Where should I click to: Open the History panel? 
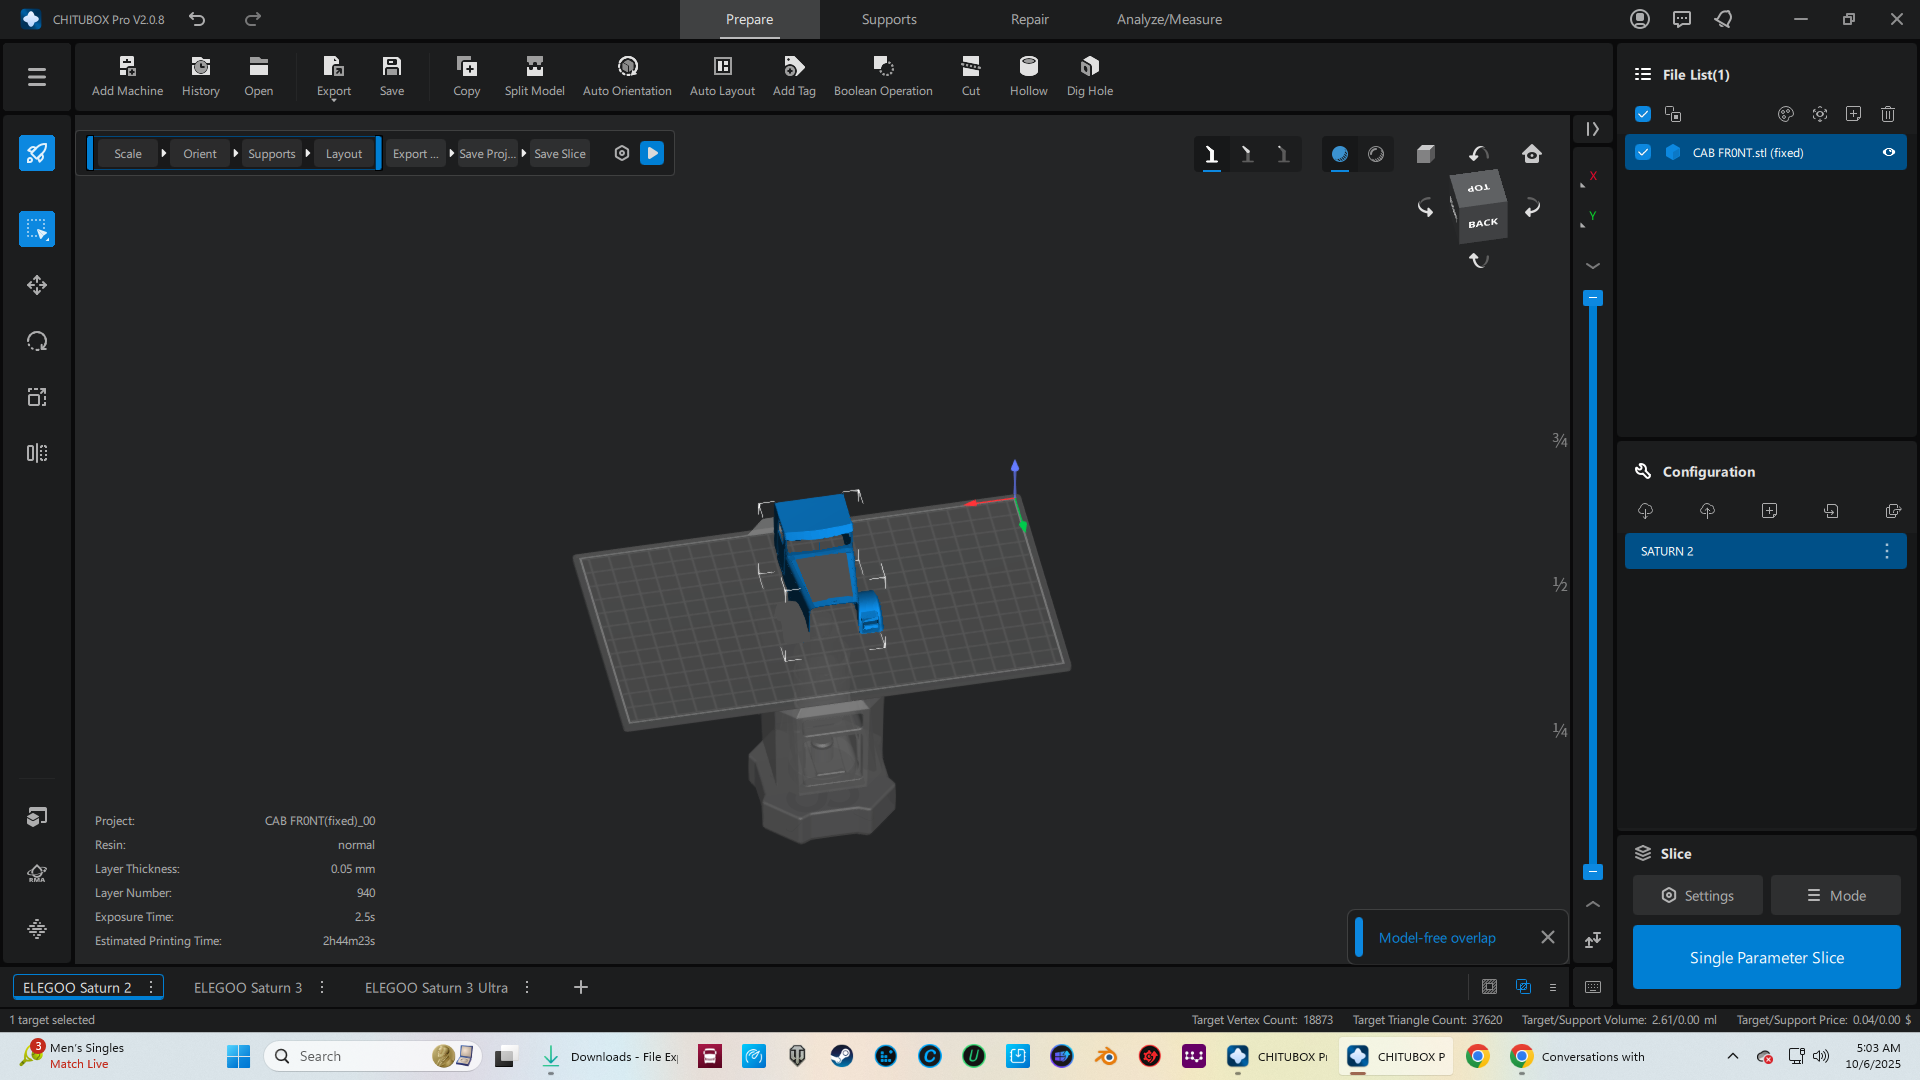pyautogui.click(x=200, y=76)
